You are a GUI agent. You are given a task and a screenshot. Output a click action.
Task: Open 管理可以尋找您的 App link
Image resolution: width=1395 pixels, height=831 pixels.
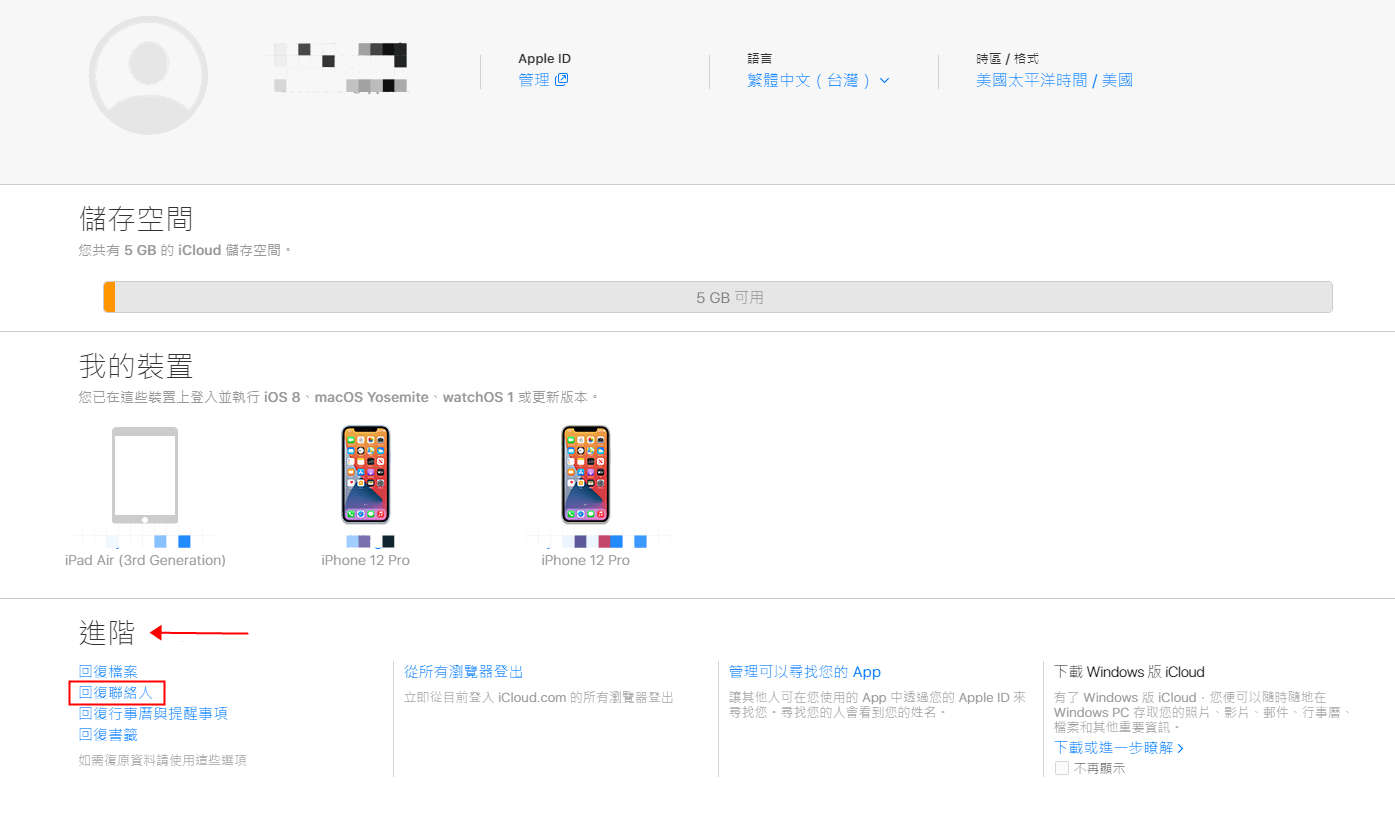coord(804,672)
